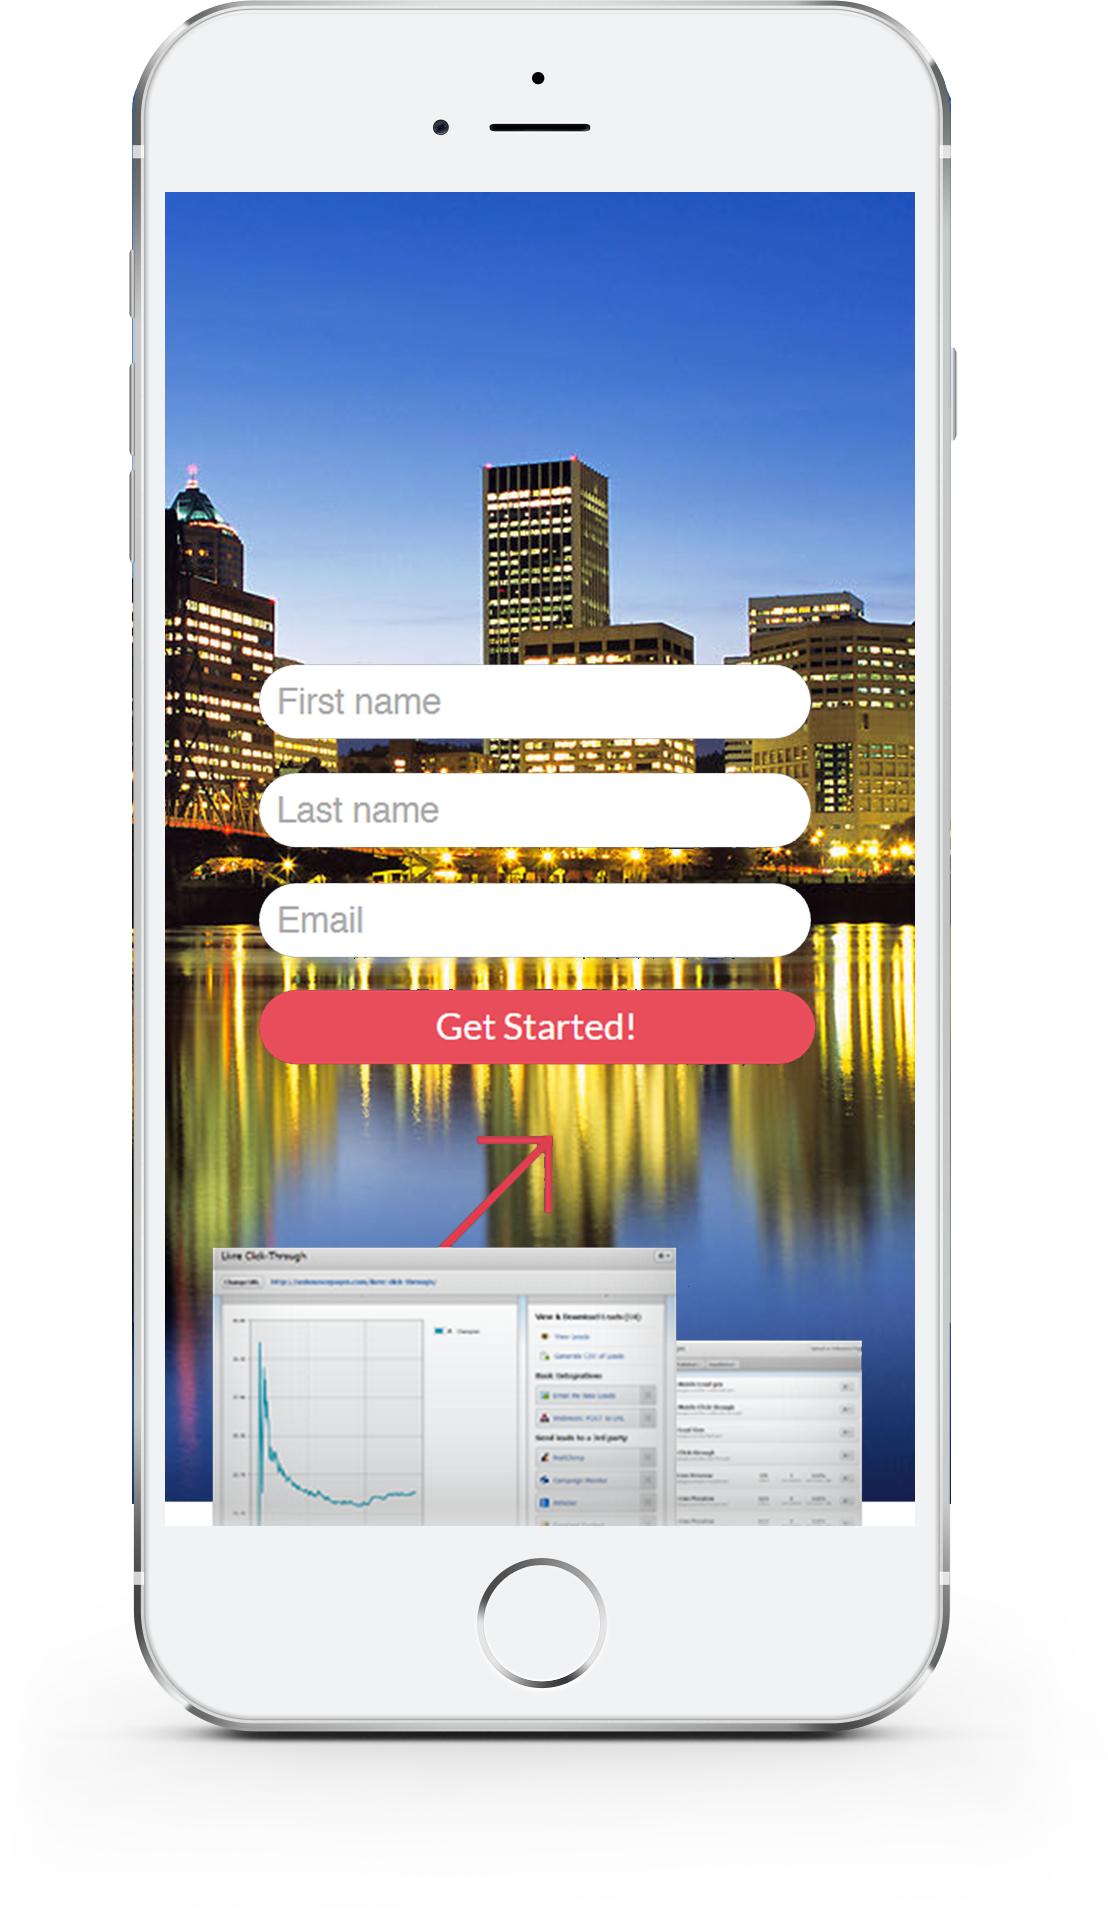Select Email Me New Leads integration
This screenshot has width=1108, height=1913.
pyautogui.click(x=585, y=1396)
